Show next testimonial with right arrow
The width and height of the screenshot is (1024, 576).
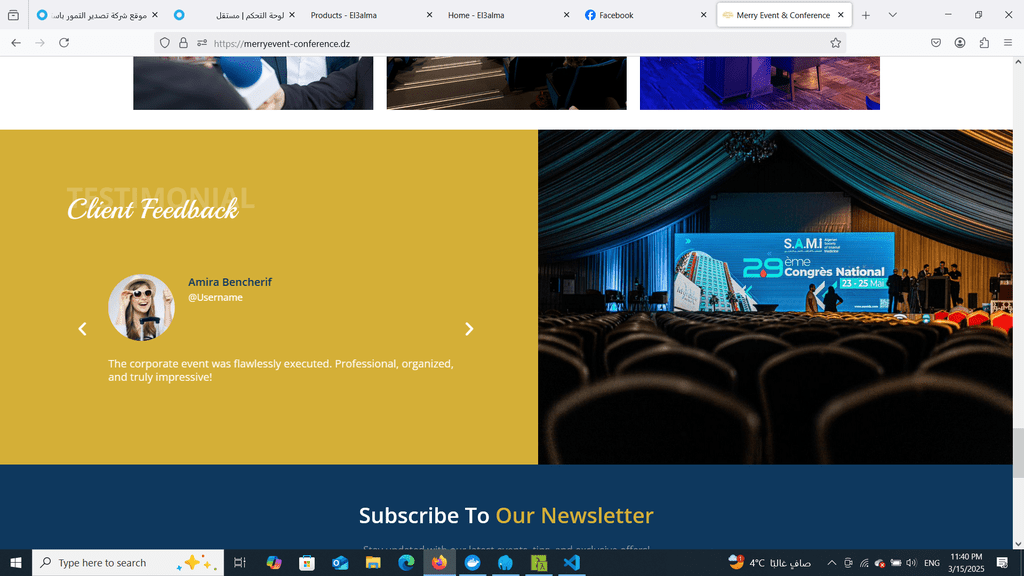click(469, 328)
